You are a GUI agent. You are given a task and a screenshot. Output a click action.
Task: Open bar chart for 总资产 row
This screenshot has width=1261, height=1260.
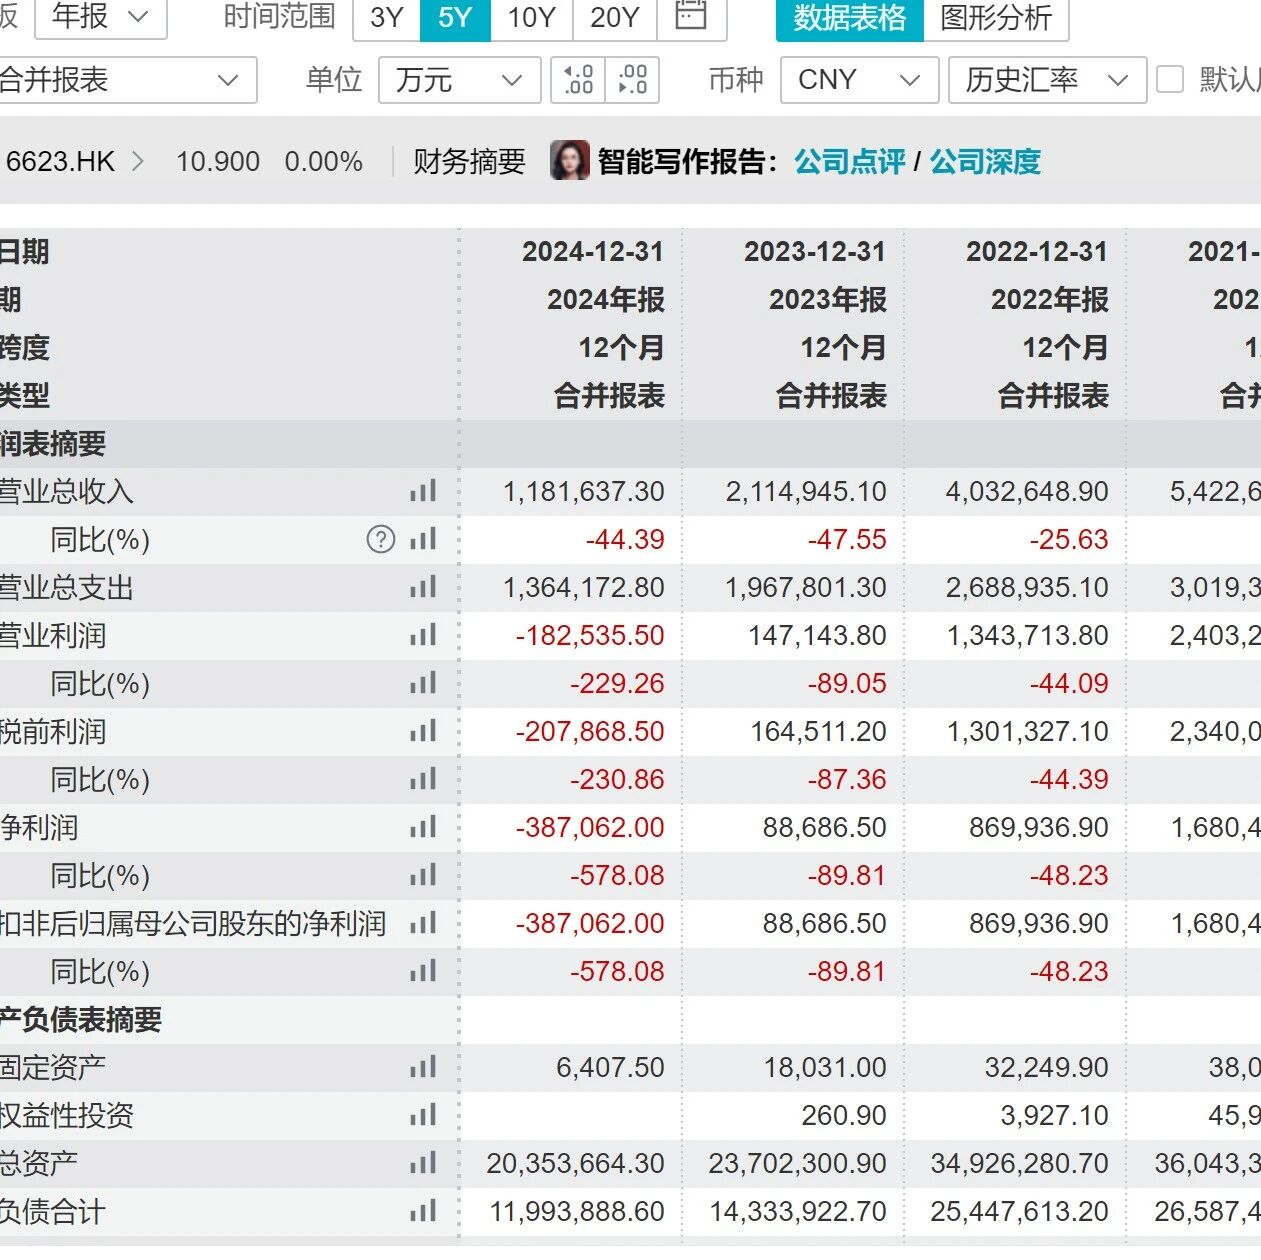pyautogui.click(x=423, y=1163)
